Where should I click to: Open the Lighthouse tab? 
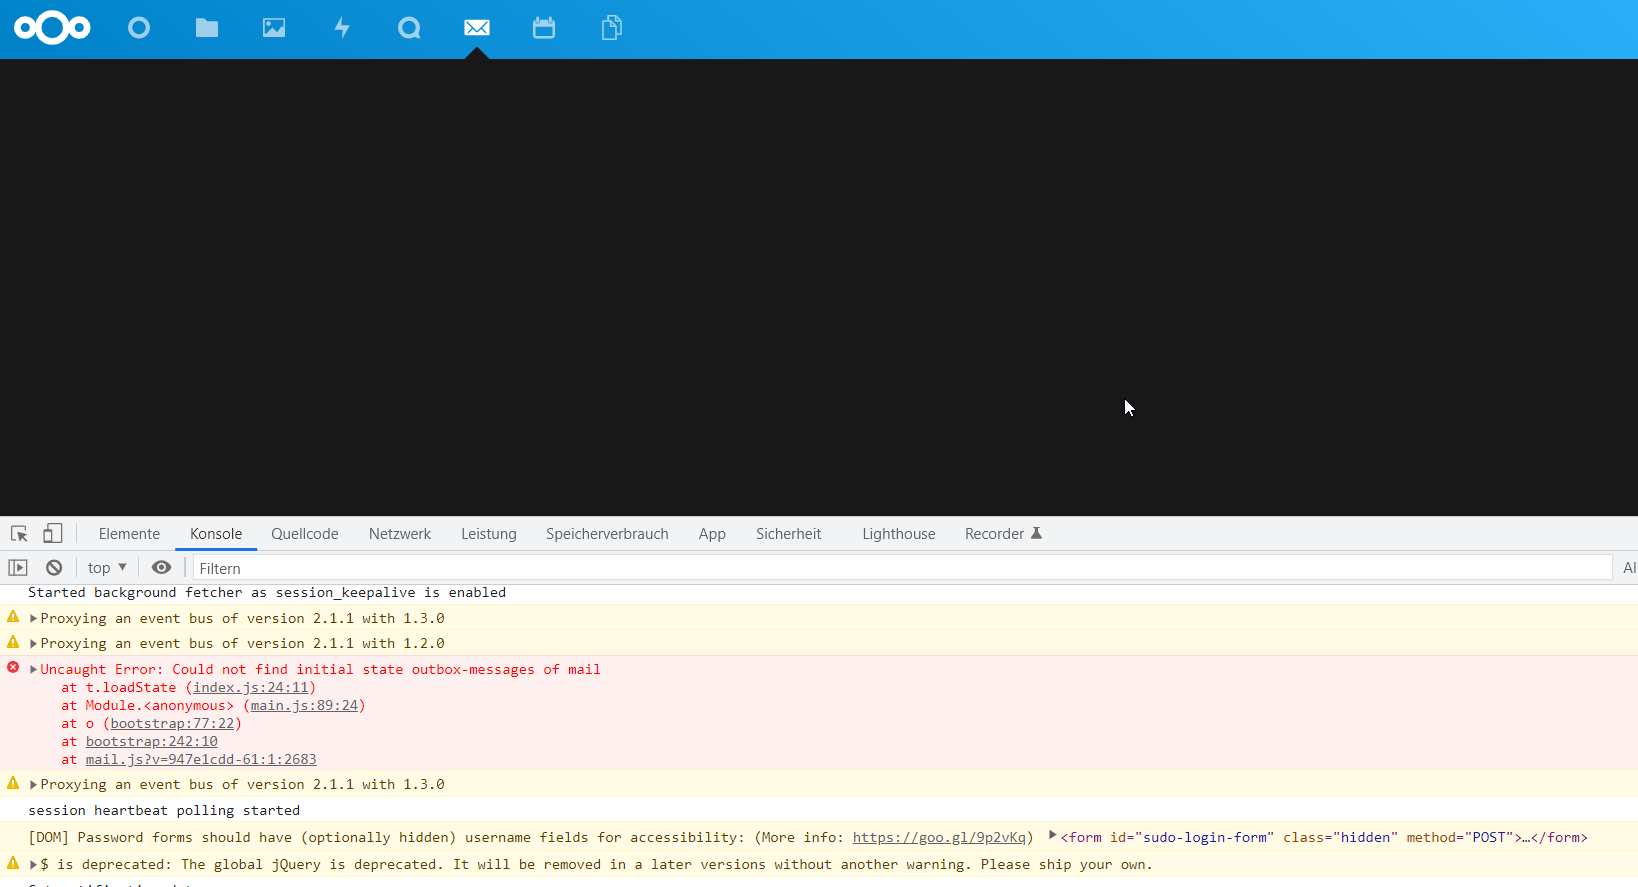pos(899,534)
